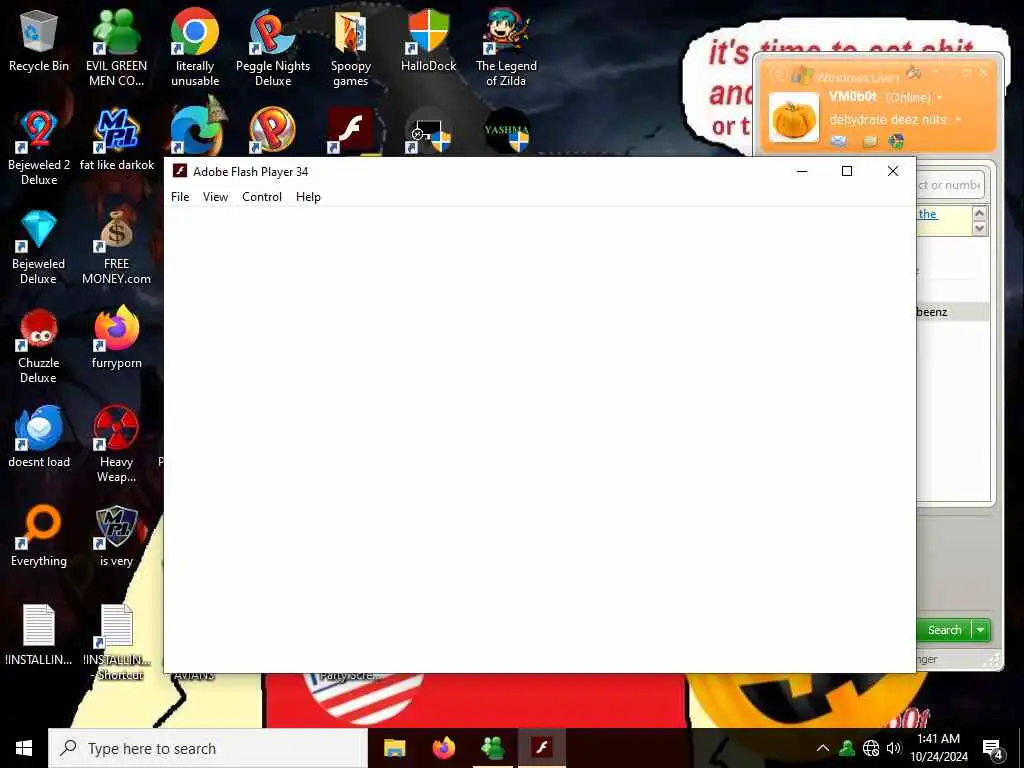Open Firefox from the taskbar

[444, 748]
